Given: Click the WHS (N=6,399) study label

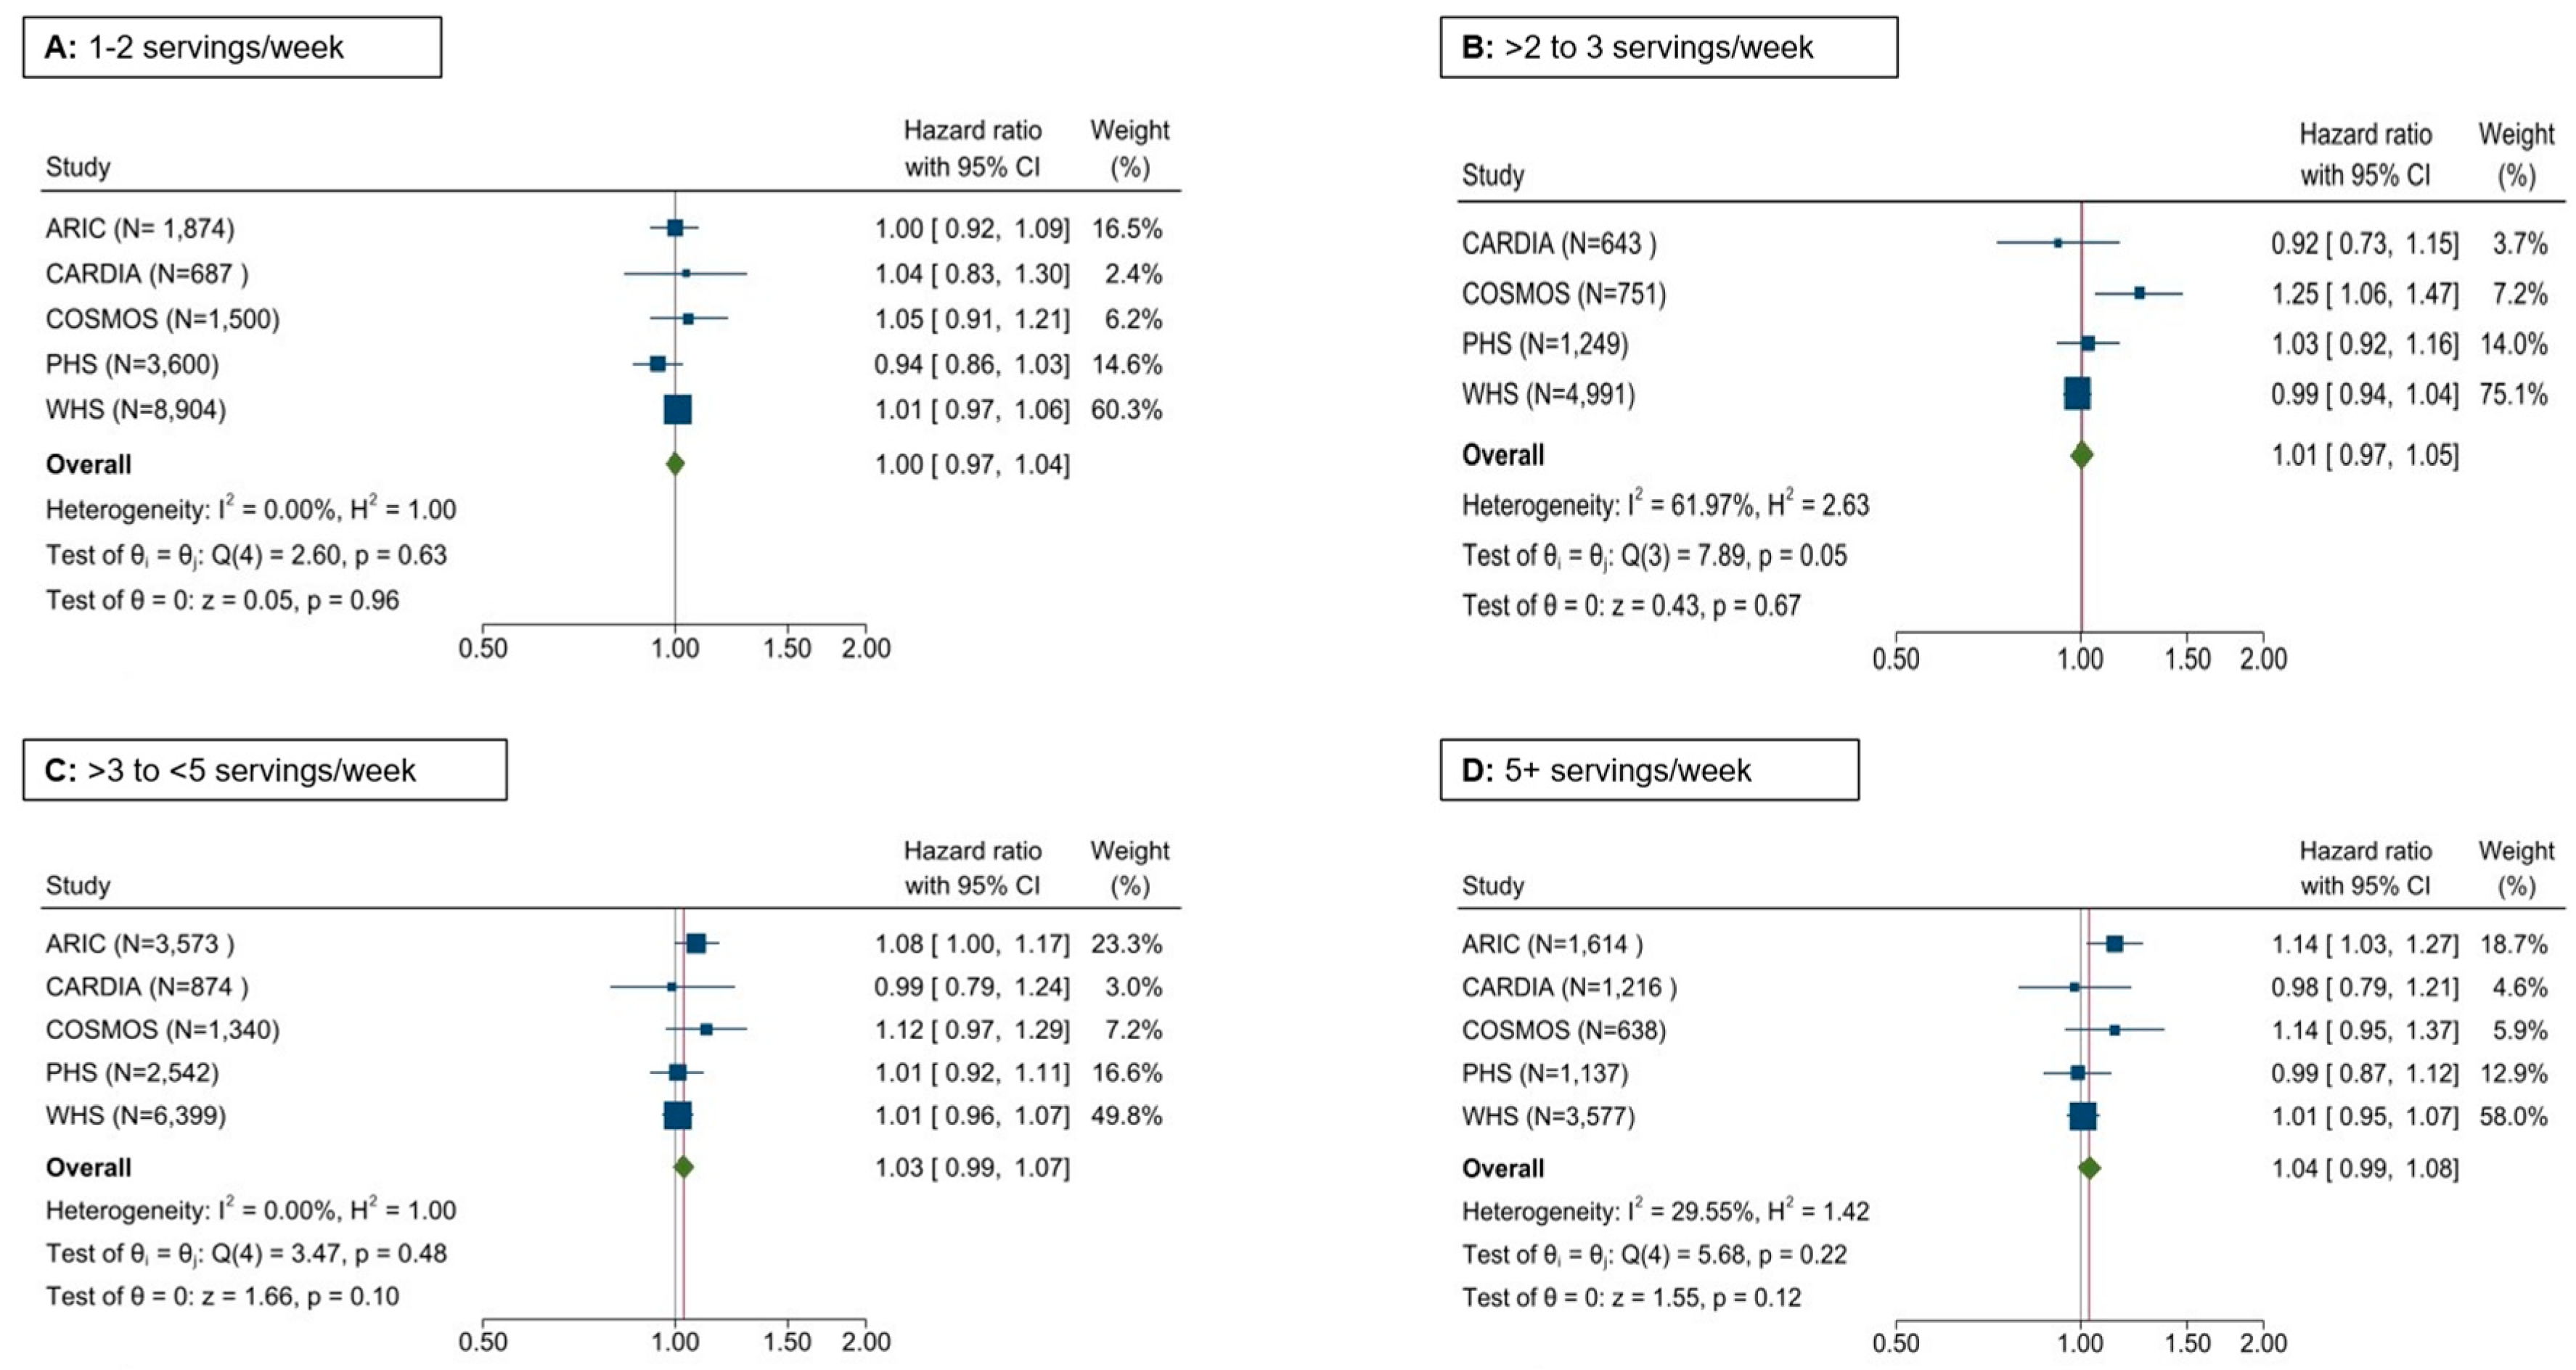Looking at the screenshot, I should tap(136, 1116).
